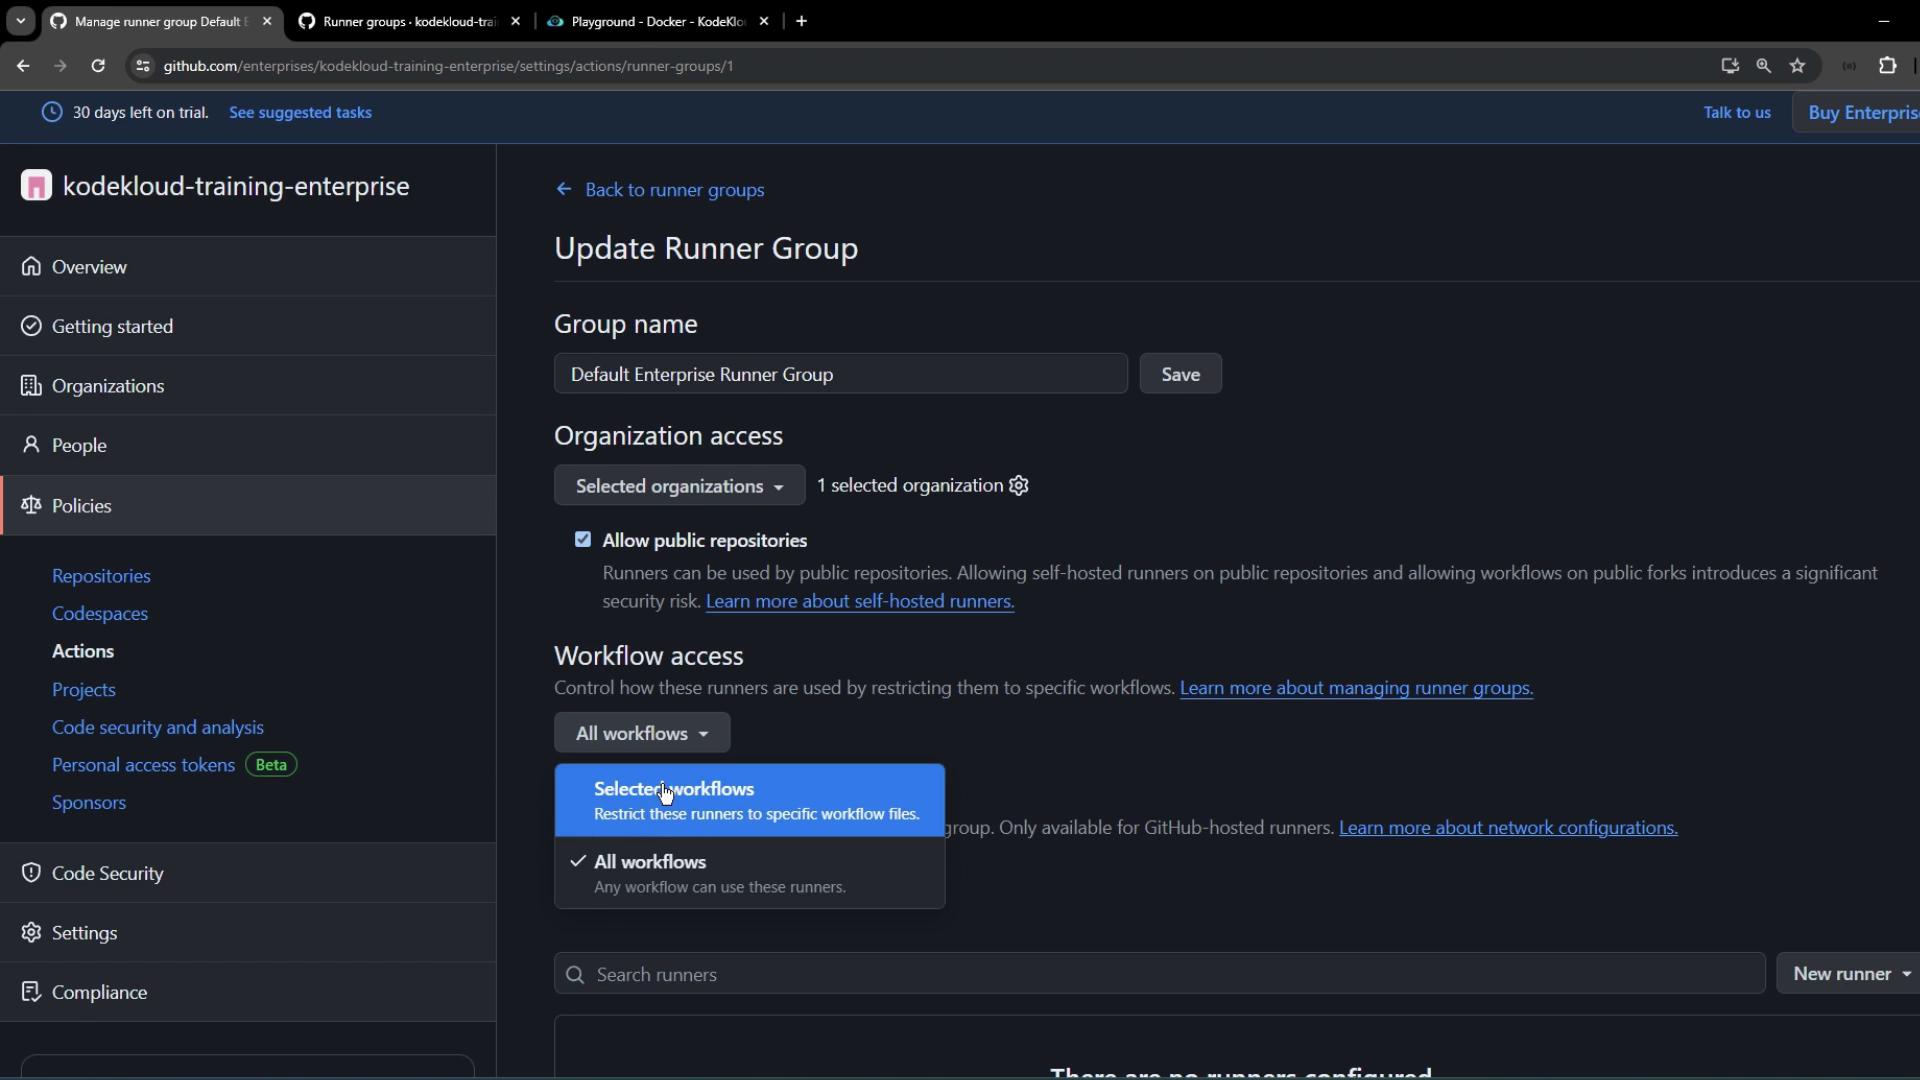Image resolution: width=1920 pixels, height=1080 pixels.
Task: Focus the Search runners field
Action: (x=1160, y=974)
